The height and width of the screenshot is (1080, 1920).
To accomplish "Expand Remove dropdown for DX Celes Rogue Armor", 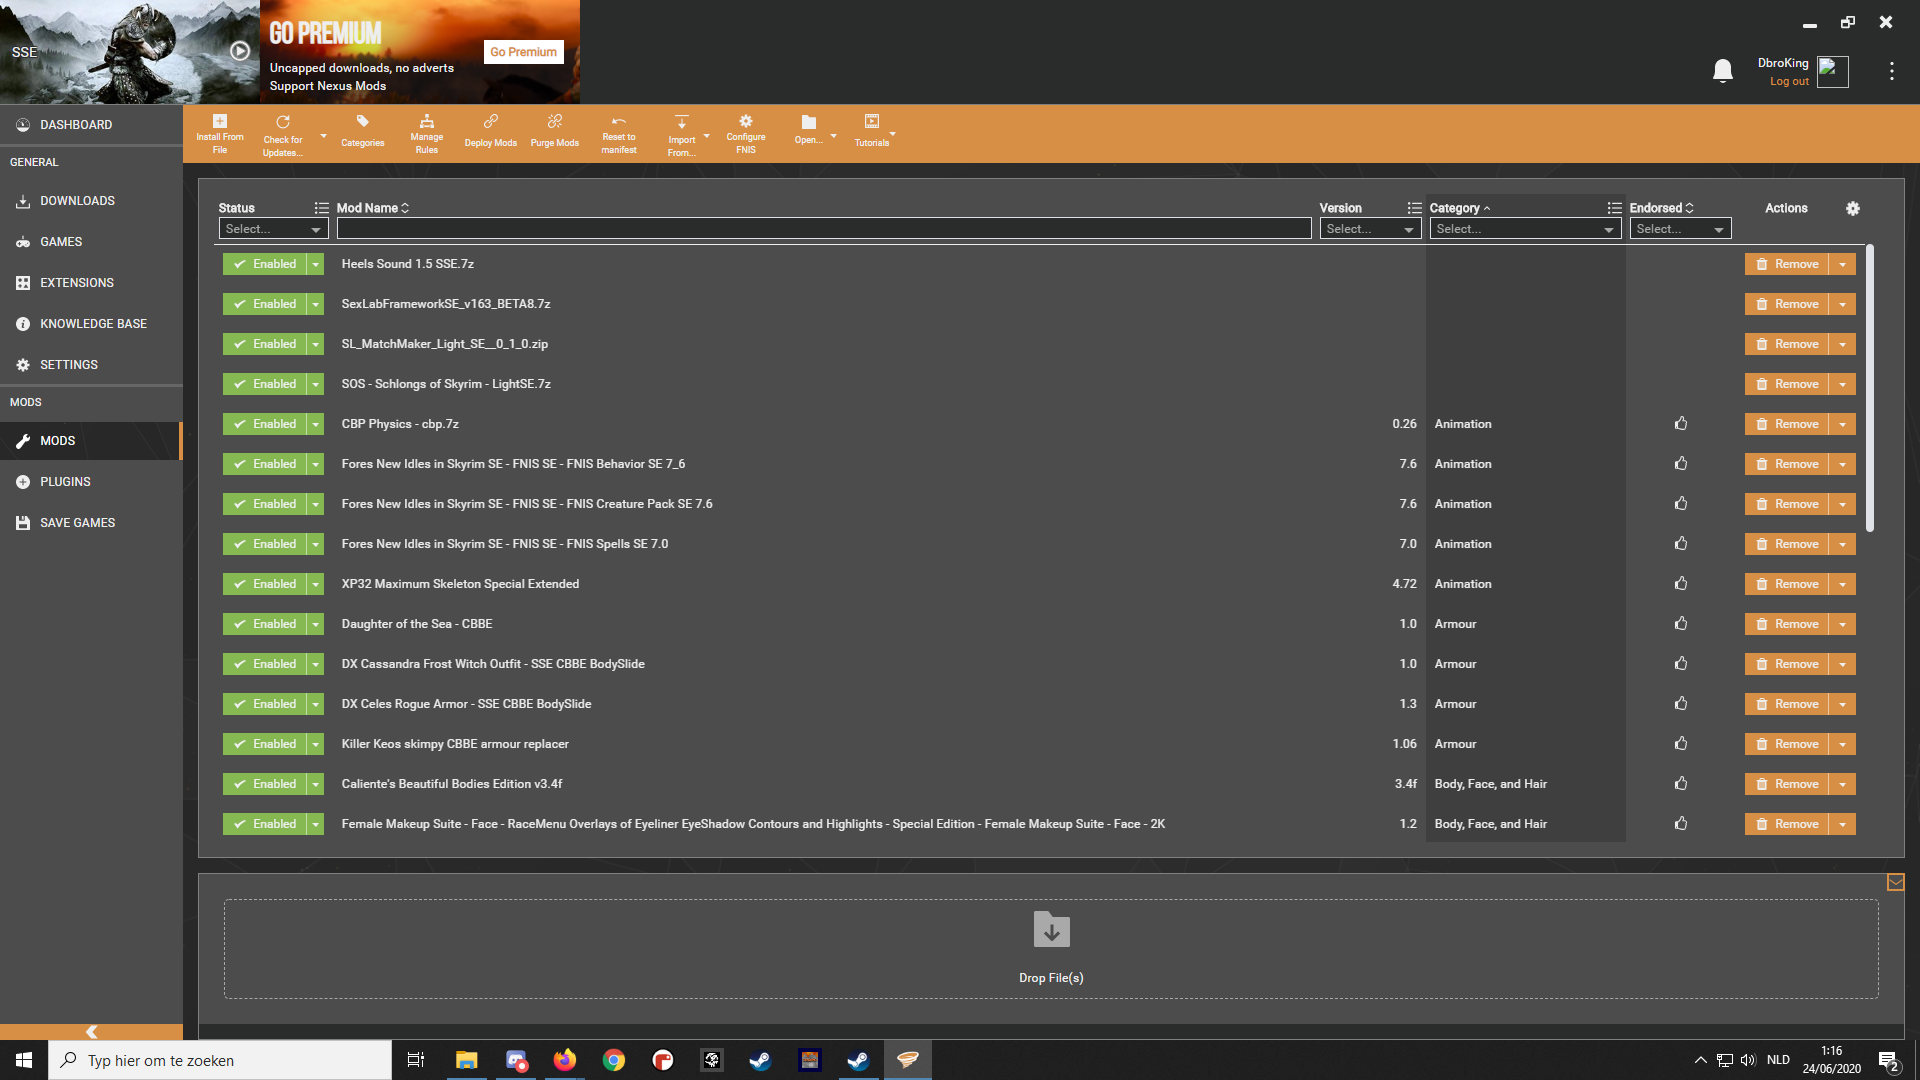I will pyautogui.click(x=1842, y=704).
